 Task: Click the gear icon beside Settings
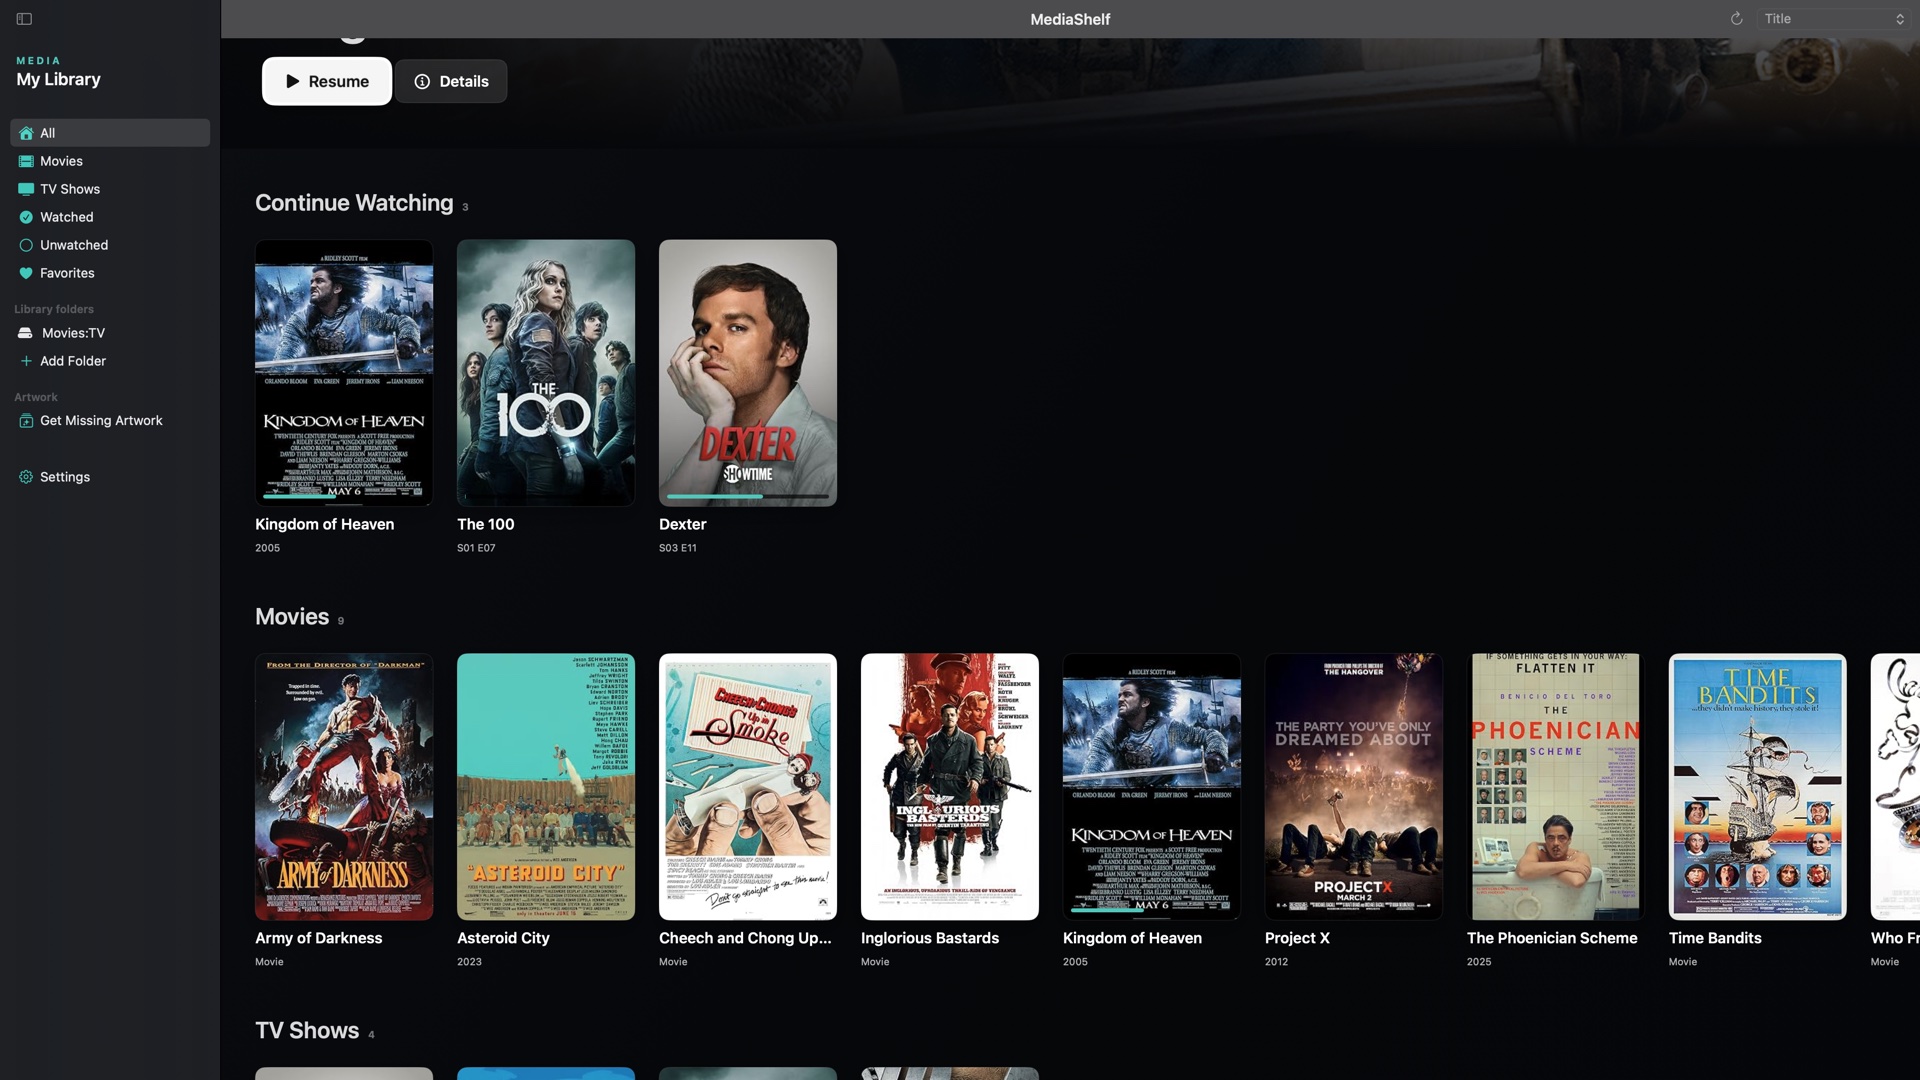[x=26, y=477]
